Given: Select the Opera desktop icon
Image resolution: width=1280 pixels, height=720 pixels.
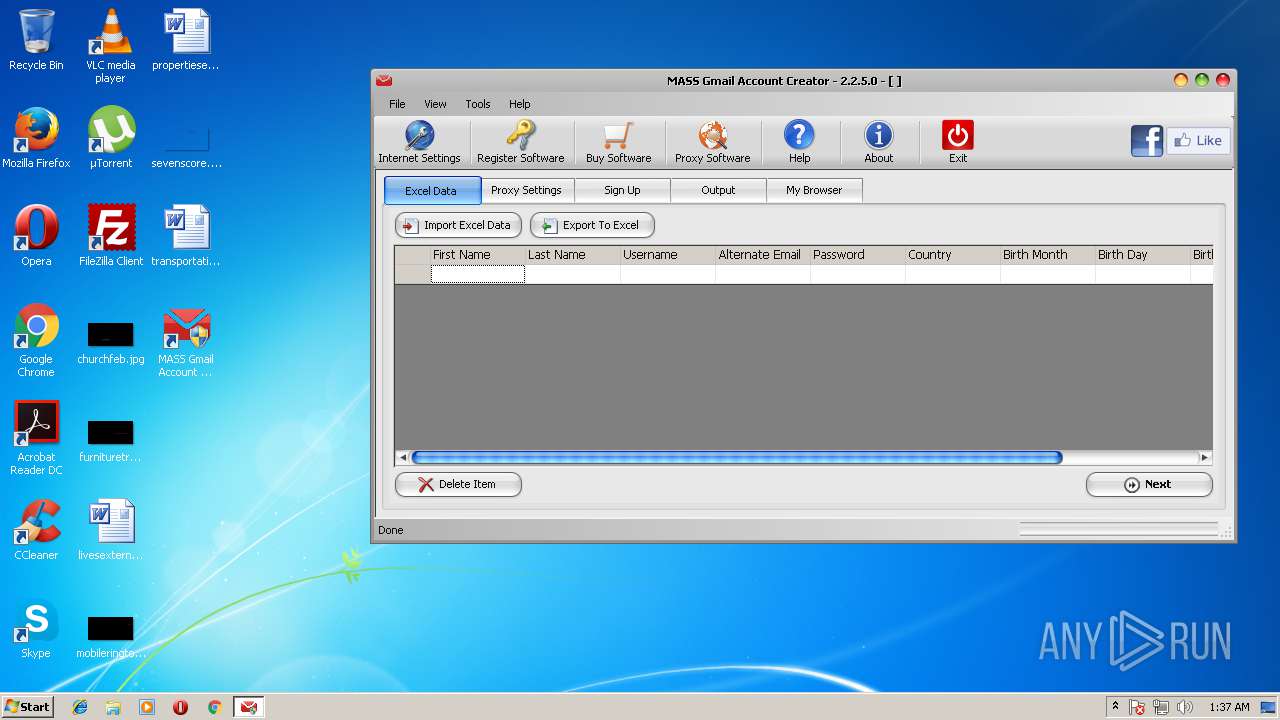Looking at the screenshot, I should coord(36,236).
